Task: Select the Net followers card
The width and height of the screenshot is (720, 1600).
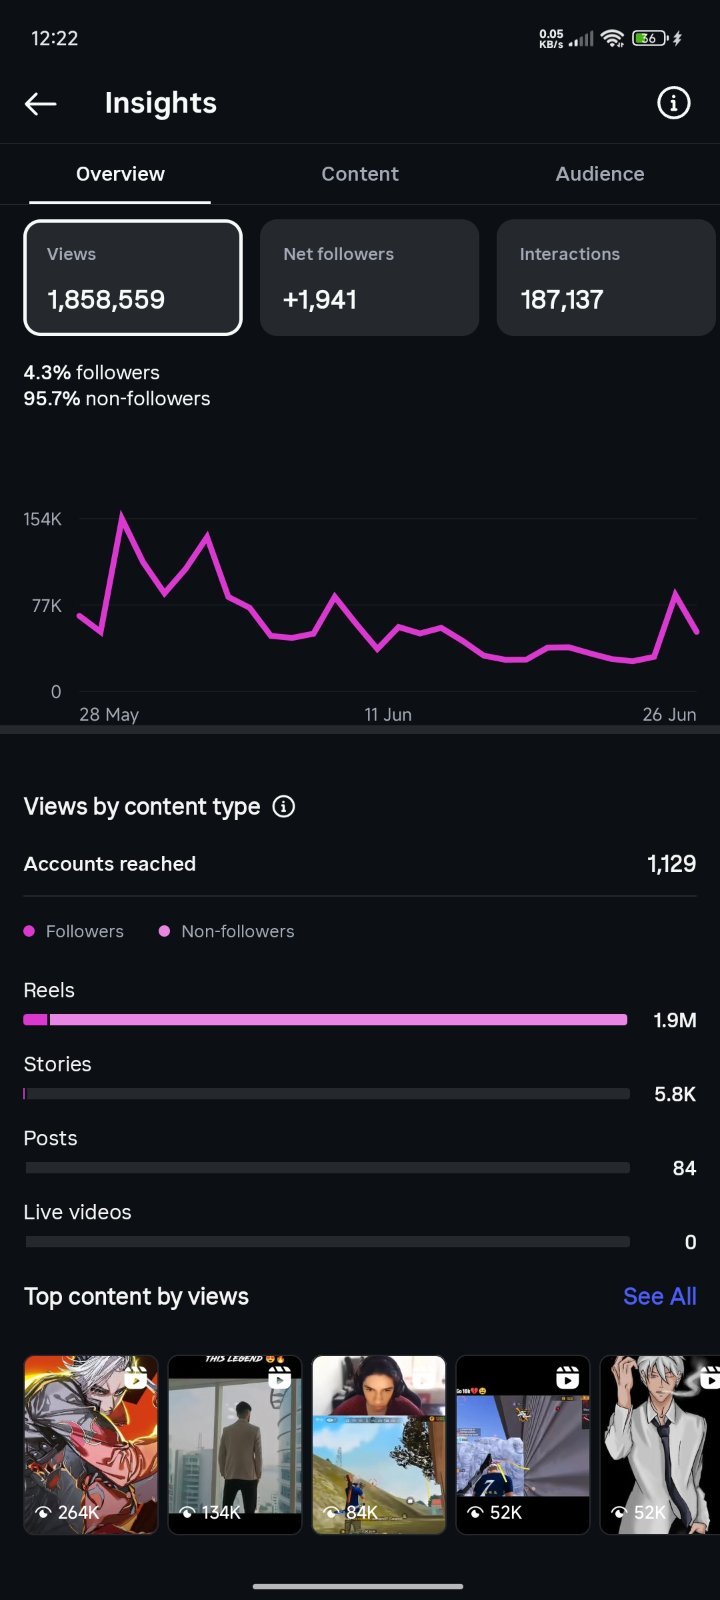Action: pyautogui.click(x=369, y=277)
